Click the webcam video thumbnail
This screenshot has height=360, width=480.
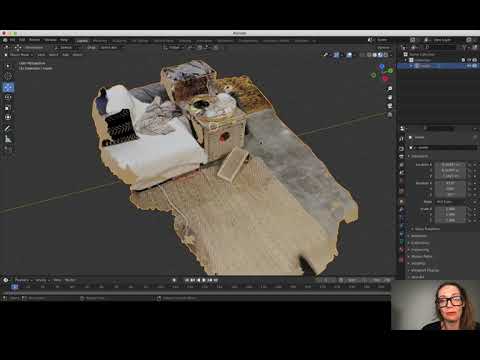coord(435,305)
